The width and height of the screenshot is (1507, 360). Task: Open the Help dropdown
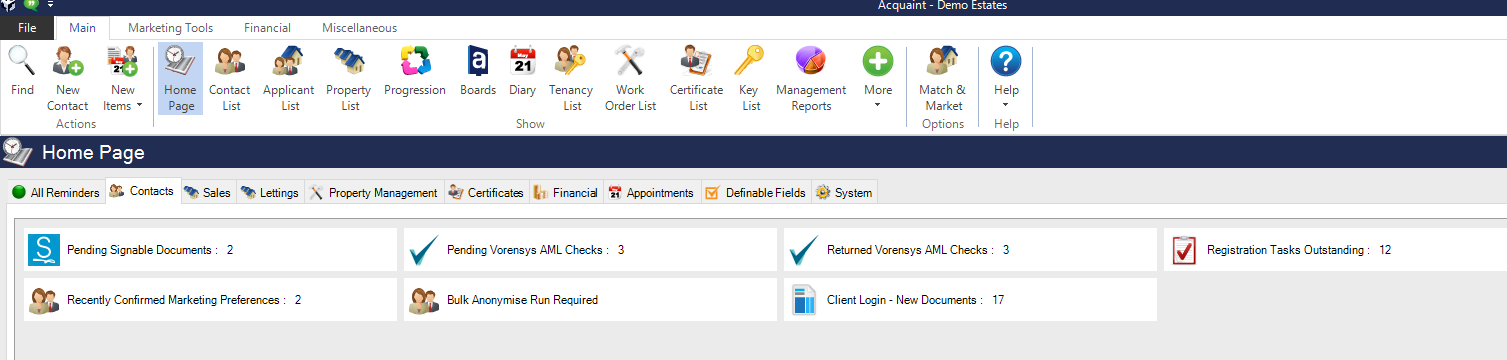pyautogui.click(x=1006, y=78)
